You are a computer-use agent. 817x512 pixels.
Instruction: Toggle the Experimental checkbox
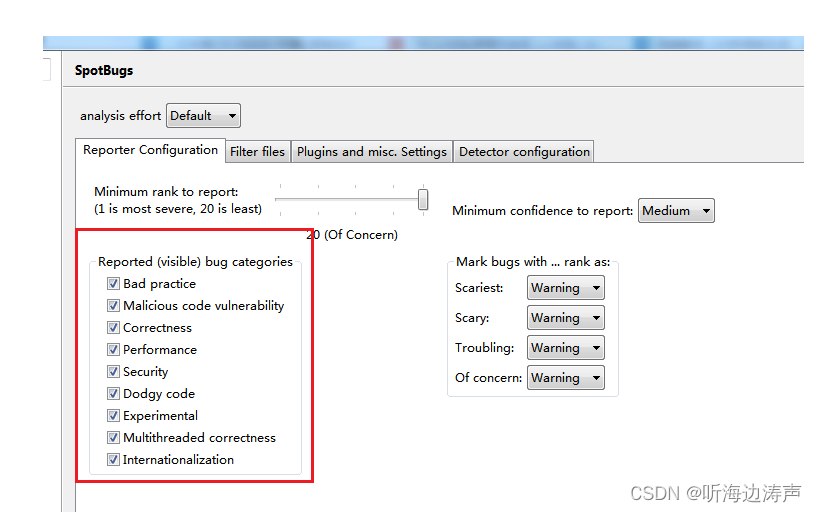point(113,415)
